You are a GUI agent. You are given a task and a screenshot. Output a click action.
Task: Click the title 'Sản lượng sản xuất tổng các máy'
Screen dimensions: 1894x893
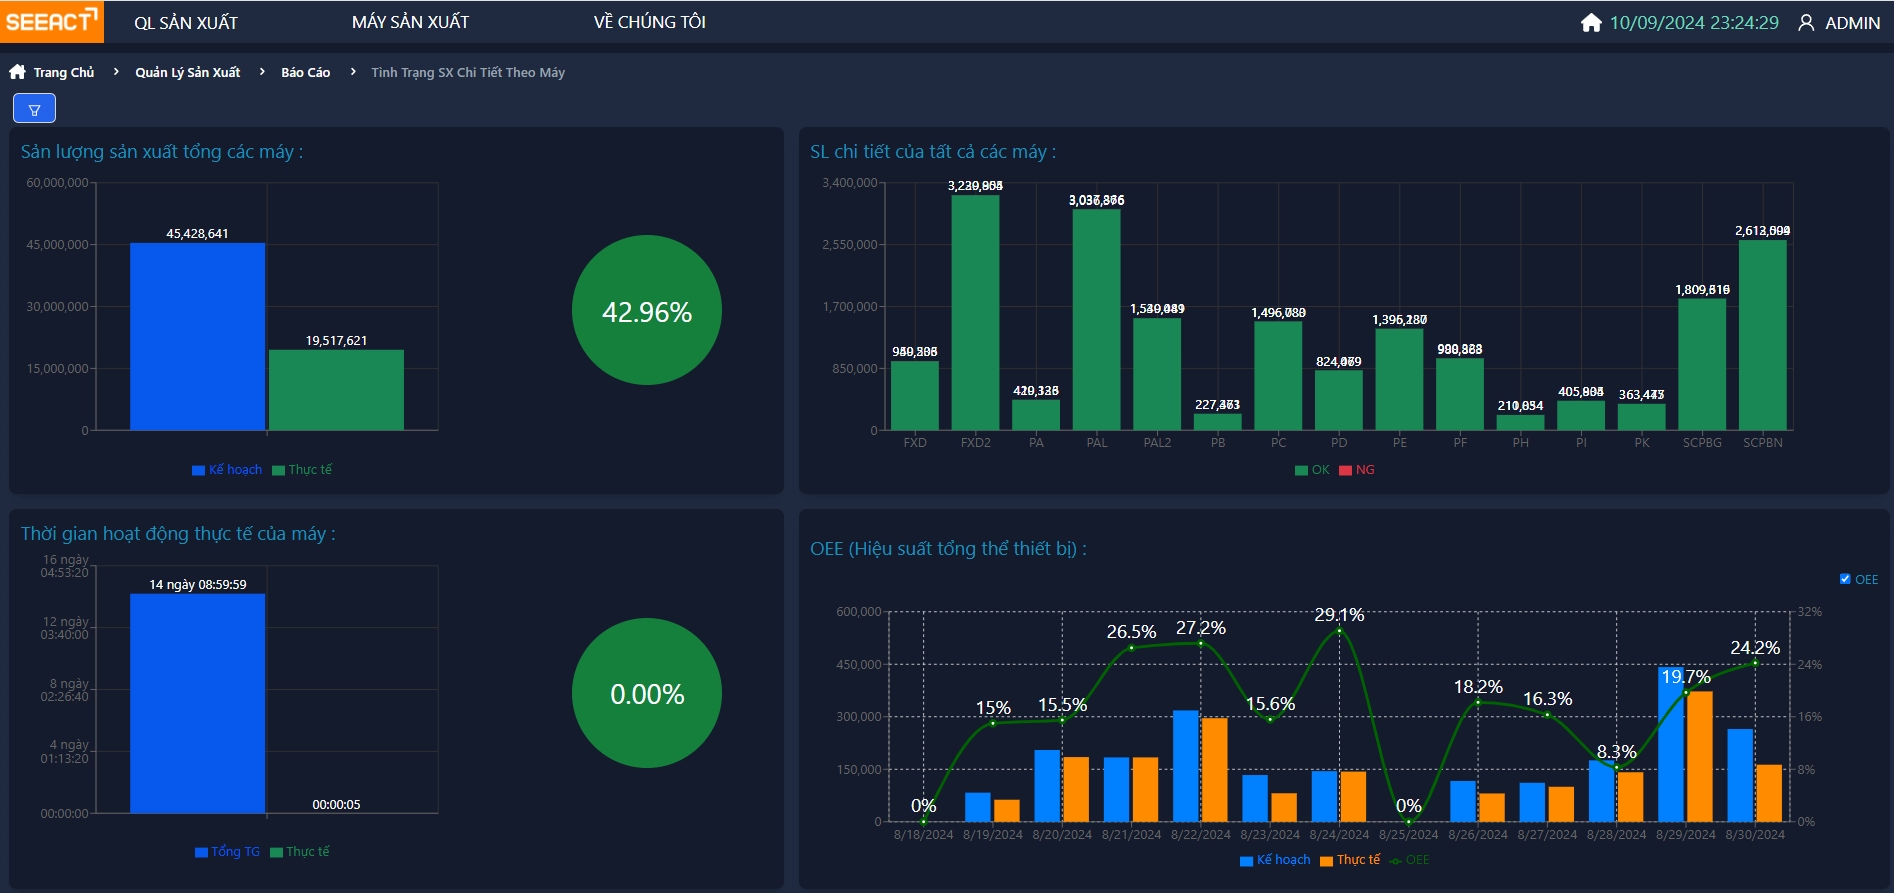pyautogui.click(x=162, y=152)
